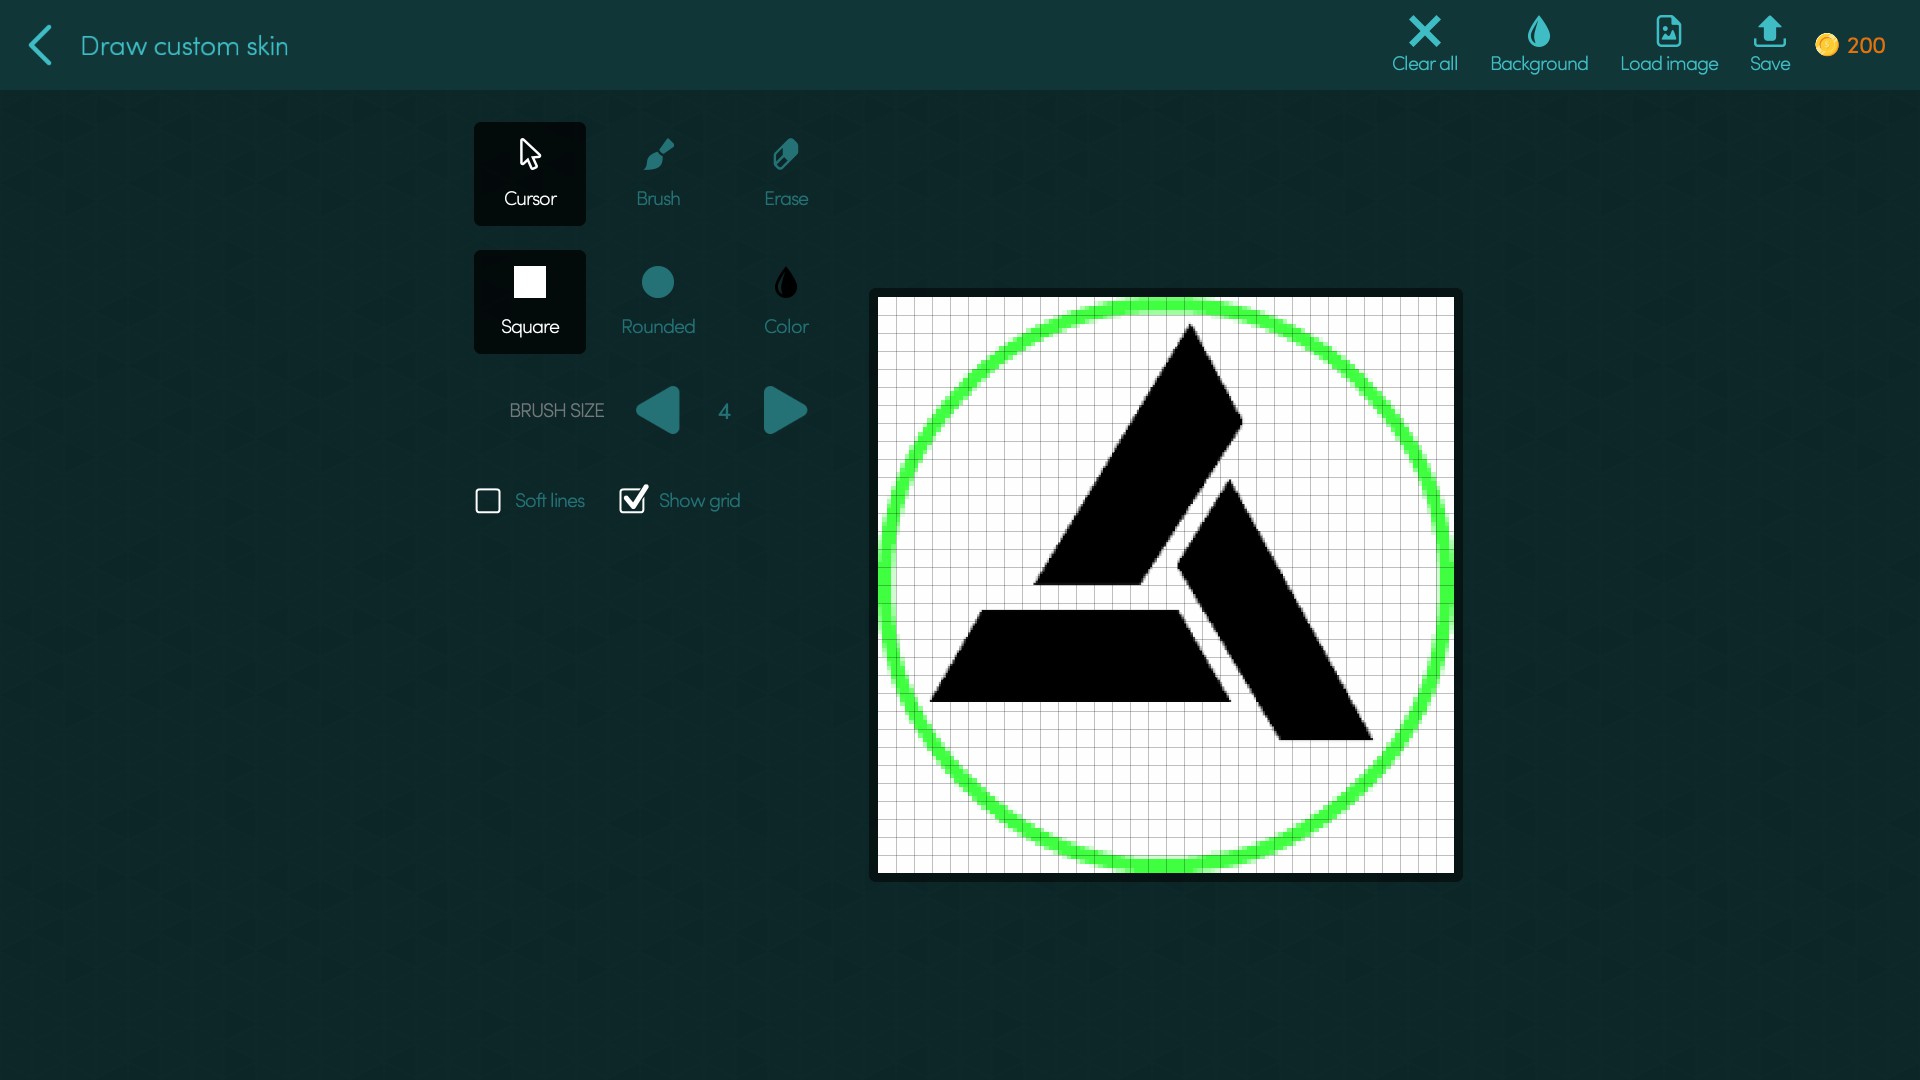
Task: Select the Cursor tool
Action: 530,174
